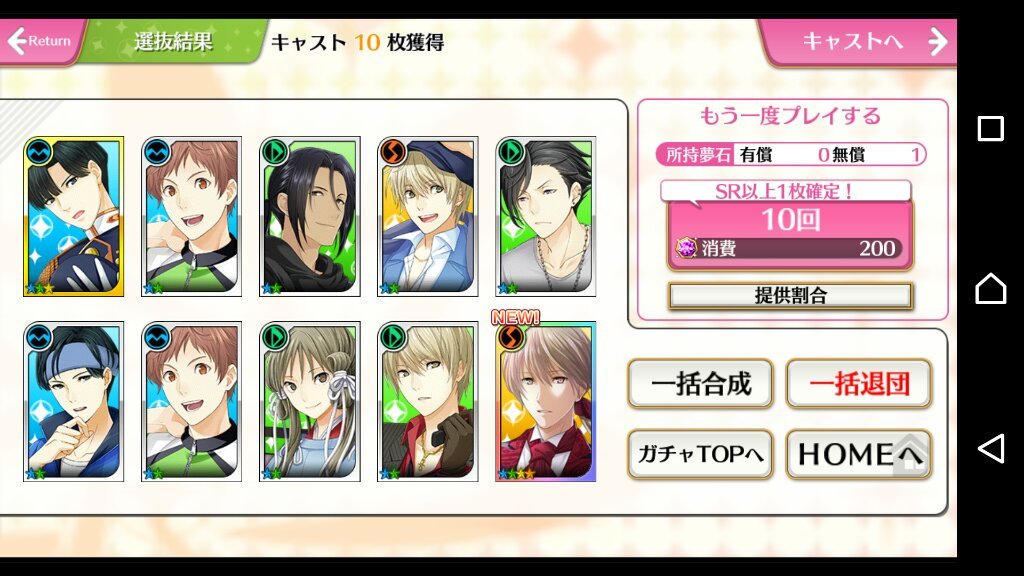Viewport: 1024px width, 576px height.
Task: Select the blue-headband character card
Action: (73, 402)
